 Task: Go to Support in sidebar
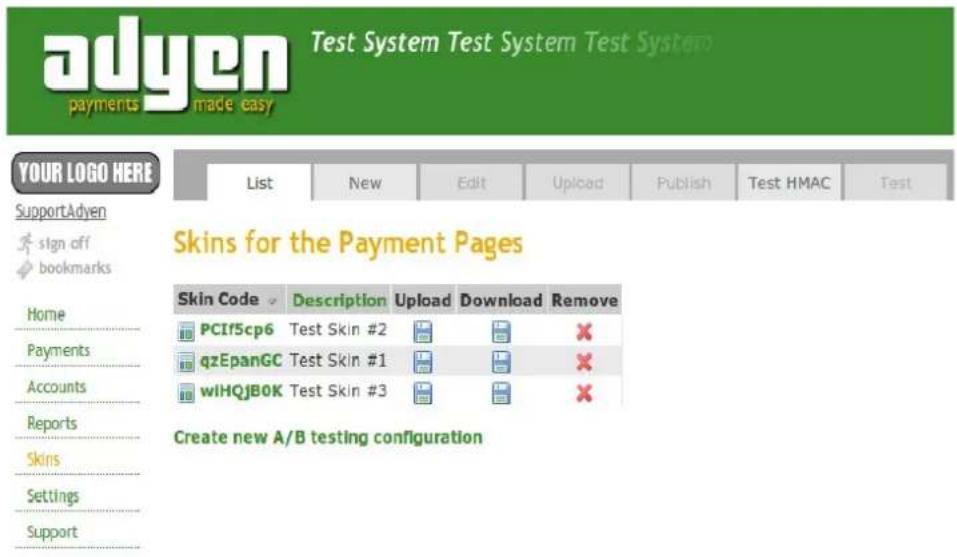52,532
